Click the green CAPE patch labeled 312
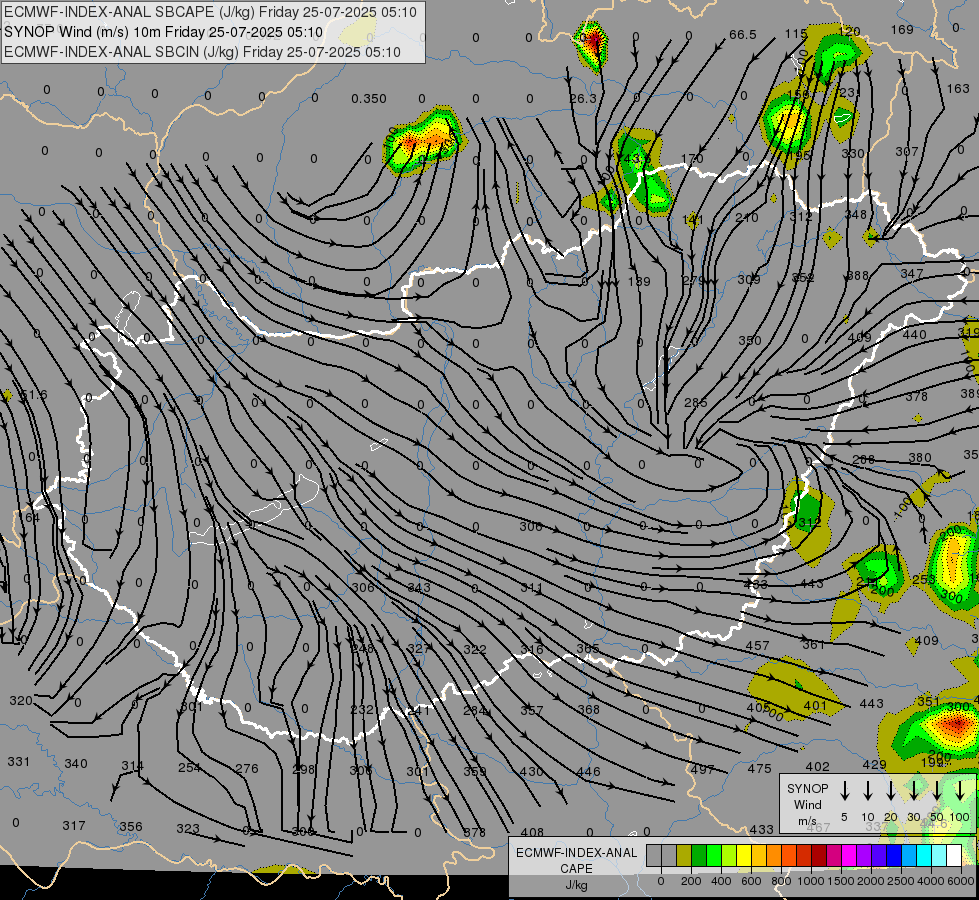This screenshot has height=900, width=979. (809, 513)
